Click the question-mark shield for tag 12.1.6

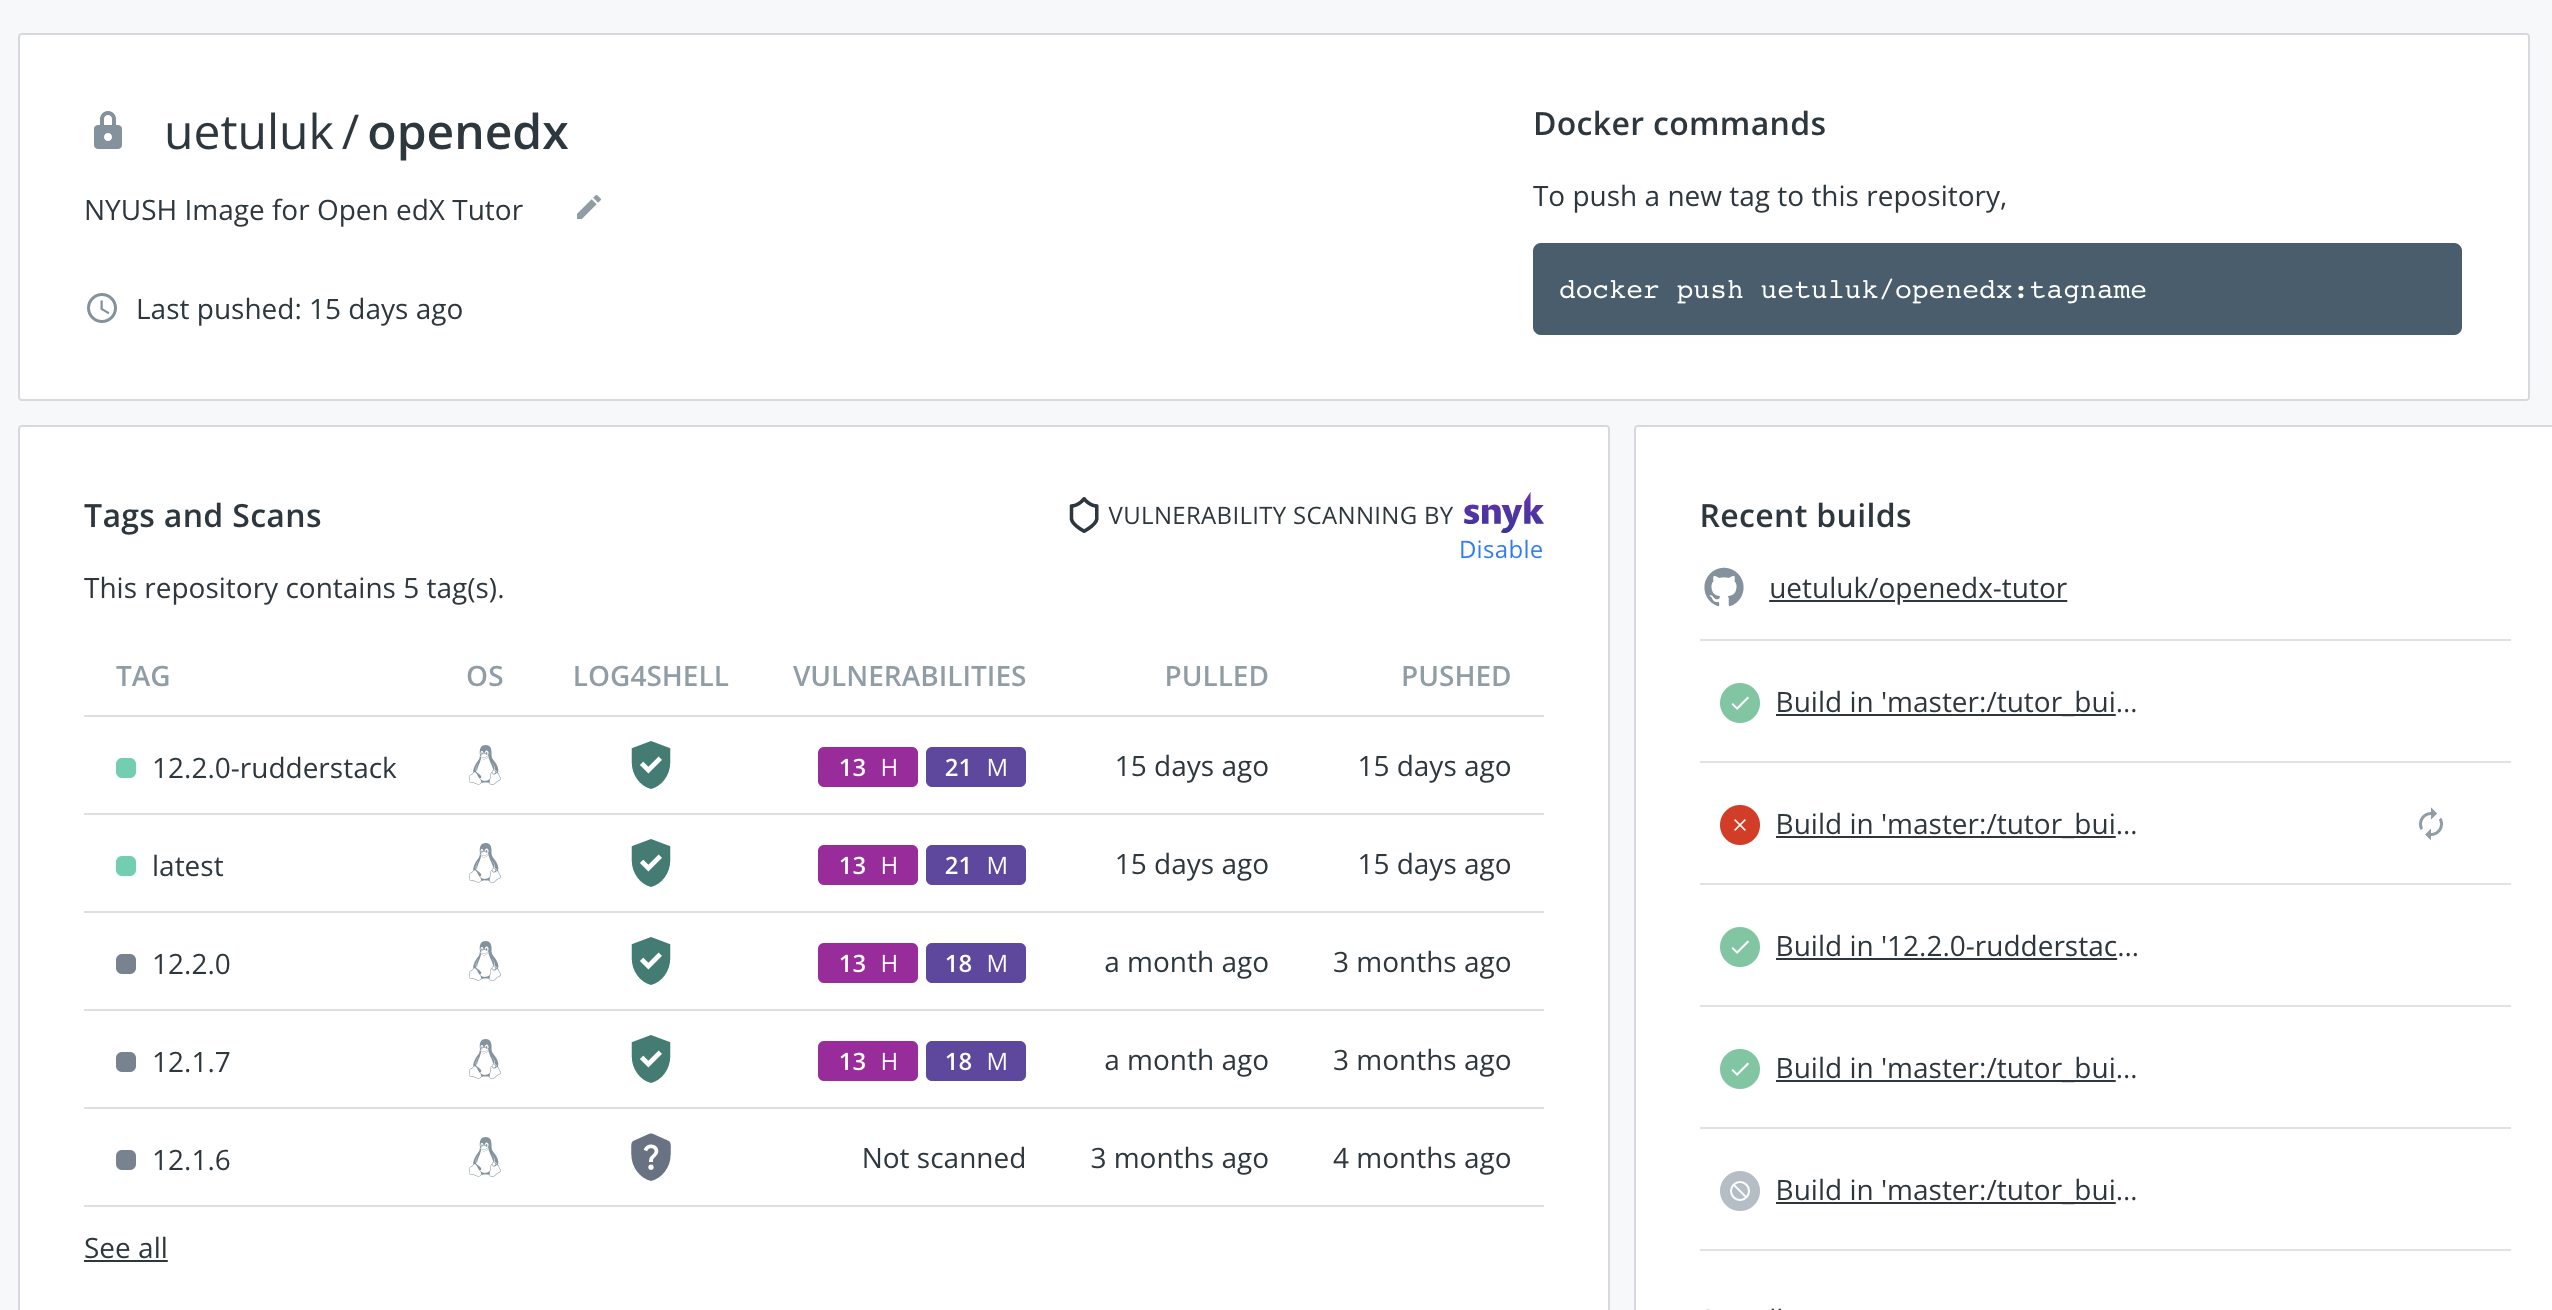coord(651,1158)
